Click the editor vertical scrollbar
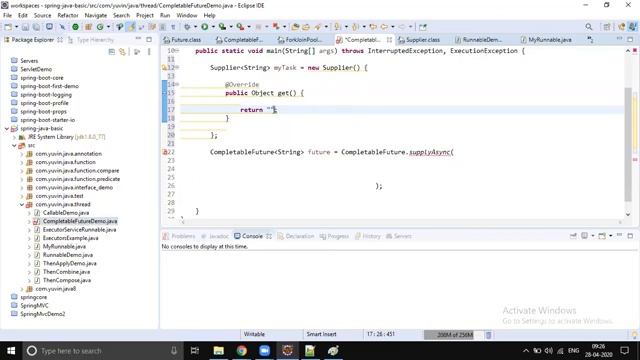This screenshot has width=640, height=360. click(628, 144)
